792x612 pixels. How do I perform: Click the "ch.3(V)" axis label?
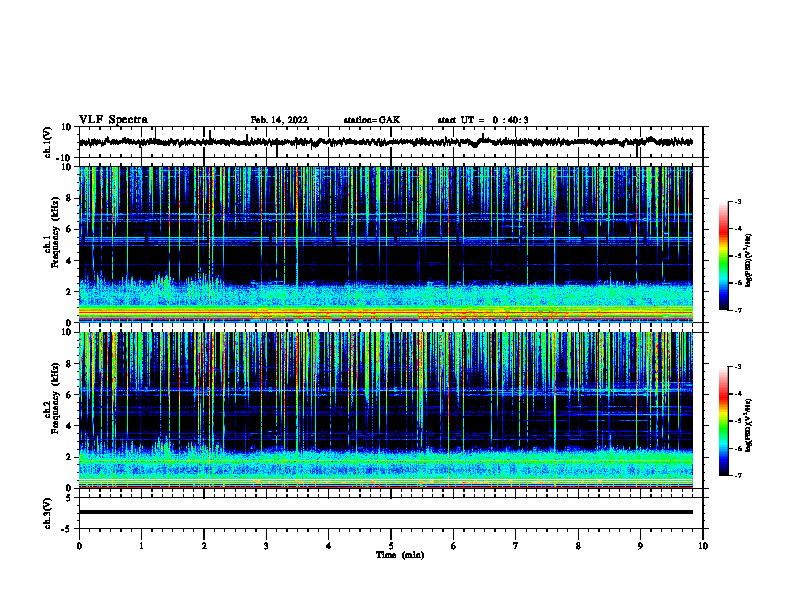(x=48, y=513)
